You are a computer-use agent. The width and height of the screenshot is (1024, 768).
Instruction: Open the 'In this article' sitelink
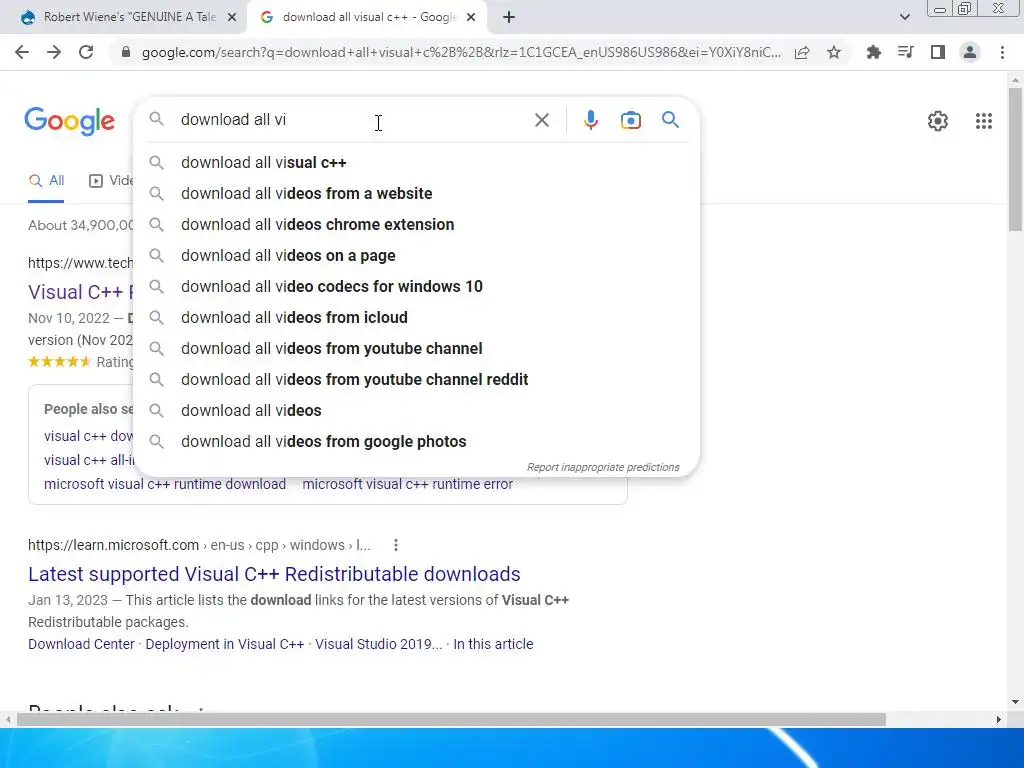tap(493, 644)
